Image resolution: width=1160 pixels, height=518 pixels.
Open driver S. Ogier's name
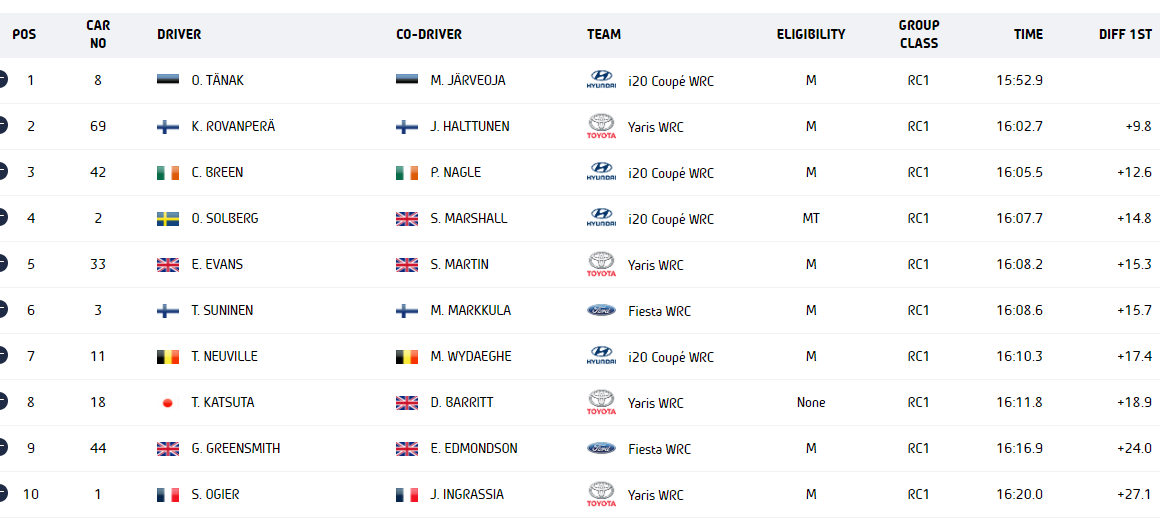click(x=215, y=495)
